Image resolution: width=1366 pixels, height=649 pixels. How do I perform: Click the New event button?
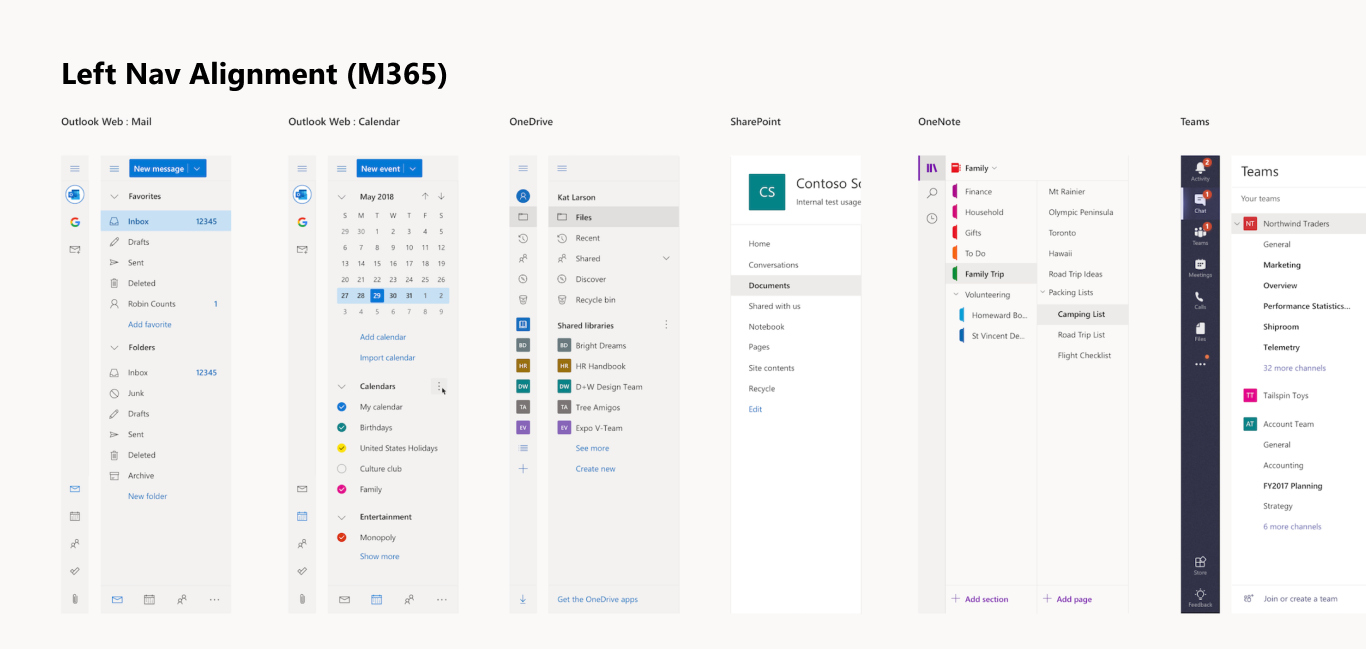(x=381, y=169)
